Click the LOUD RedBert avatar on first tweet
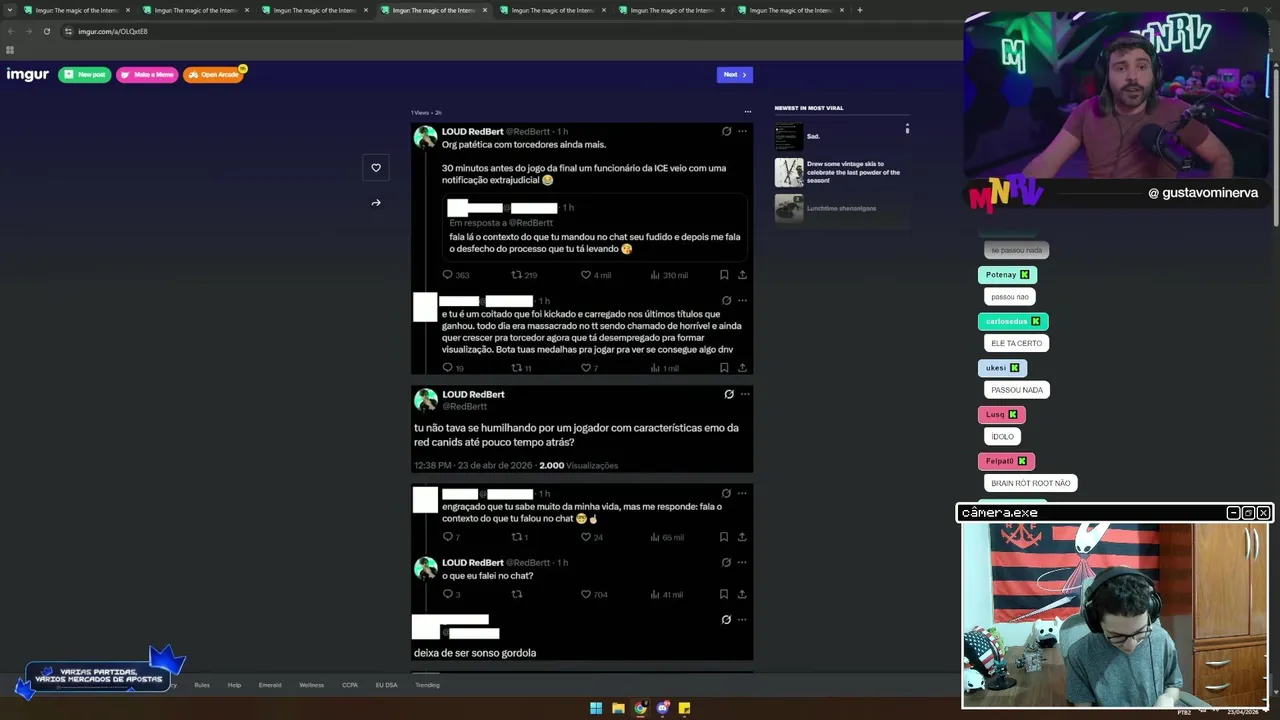Viewport: 1280px width, 720px height. coord(426,137)
